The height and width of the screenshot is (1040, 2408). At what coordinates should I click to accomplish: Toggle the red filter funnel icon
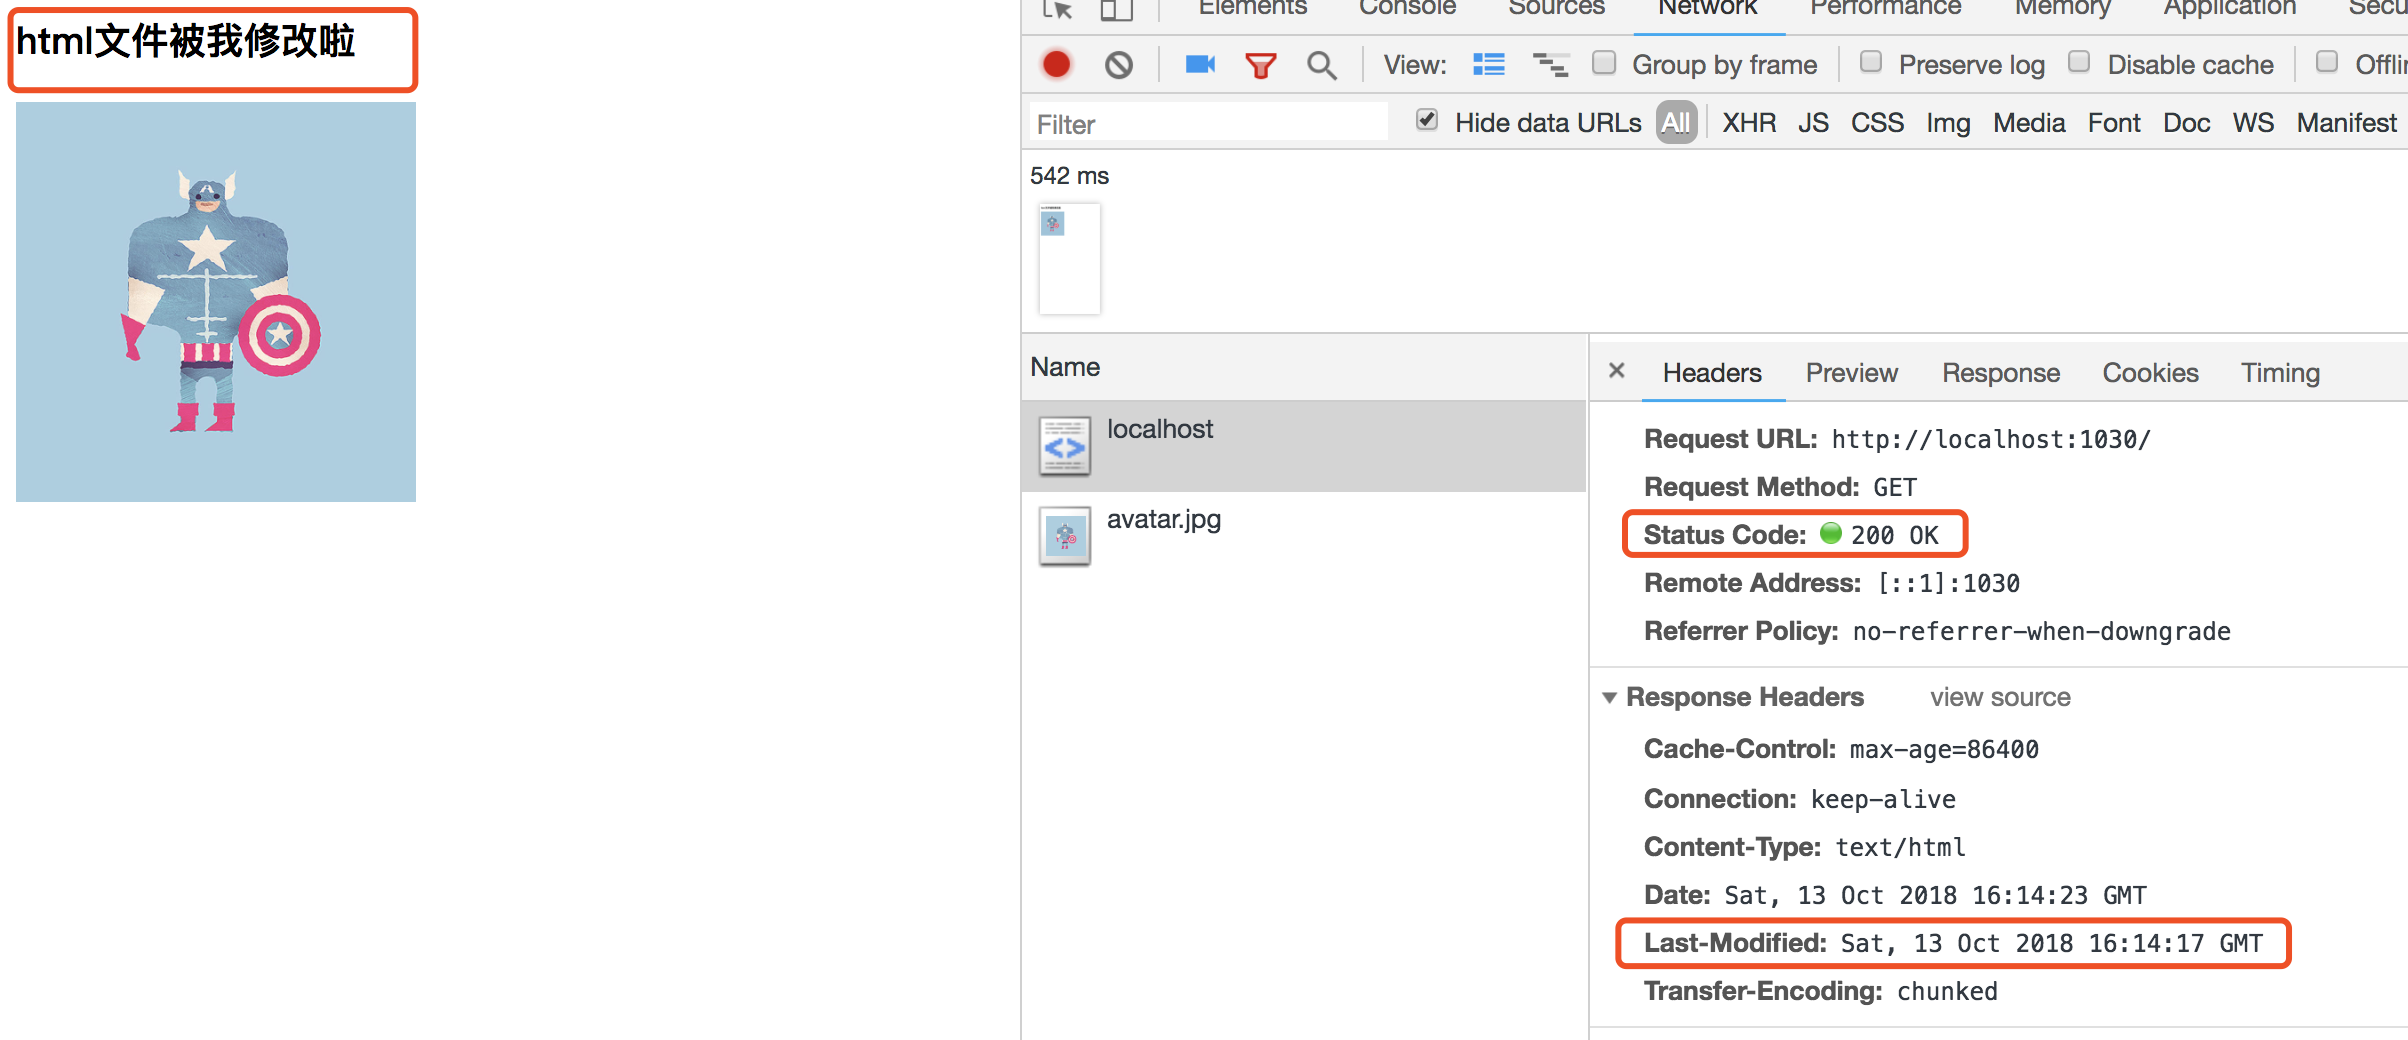(x=1260, y=66)
